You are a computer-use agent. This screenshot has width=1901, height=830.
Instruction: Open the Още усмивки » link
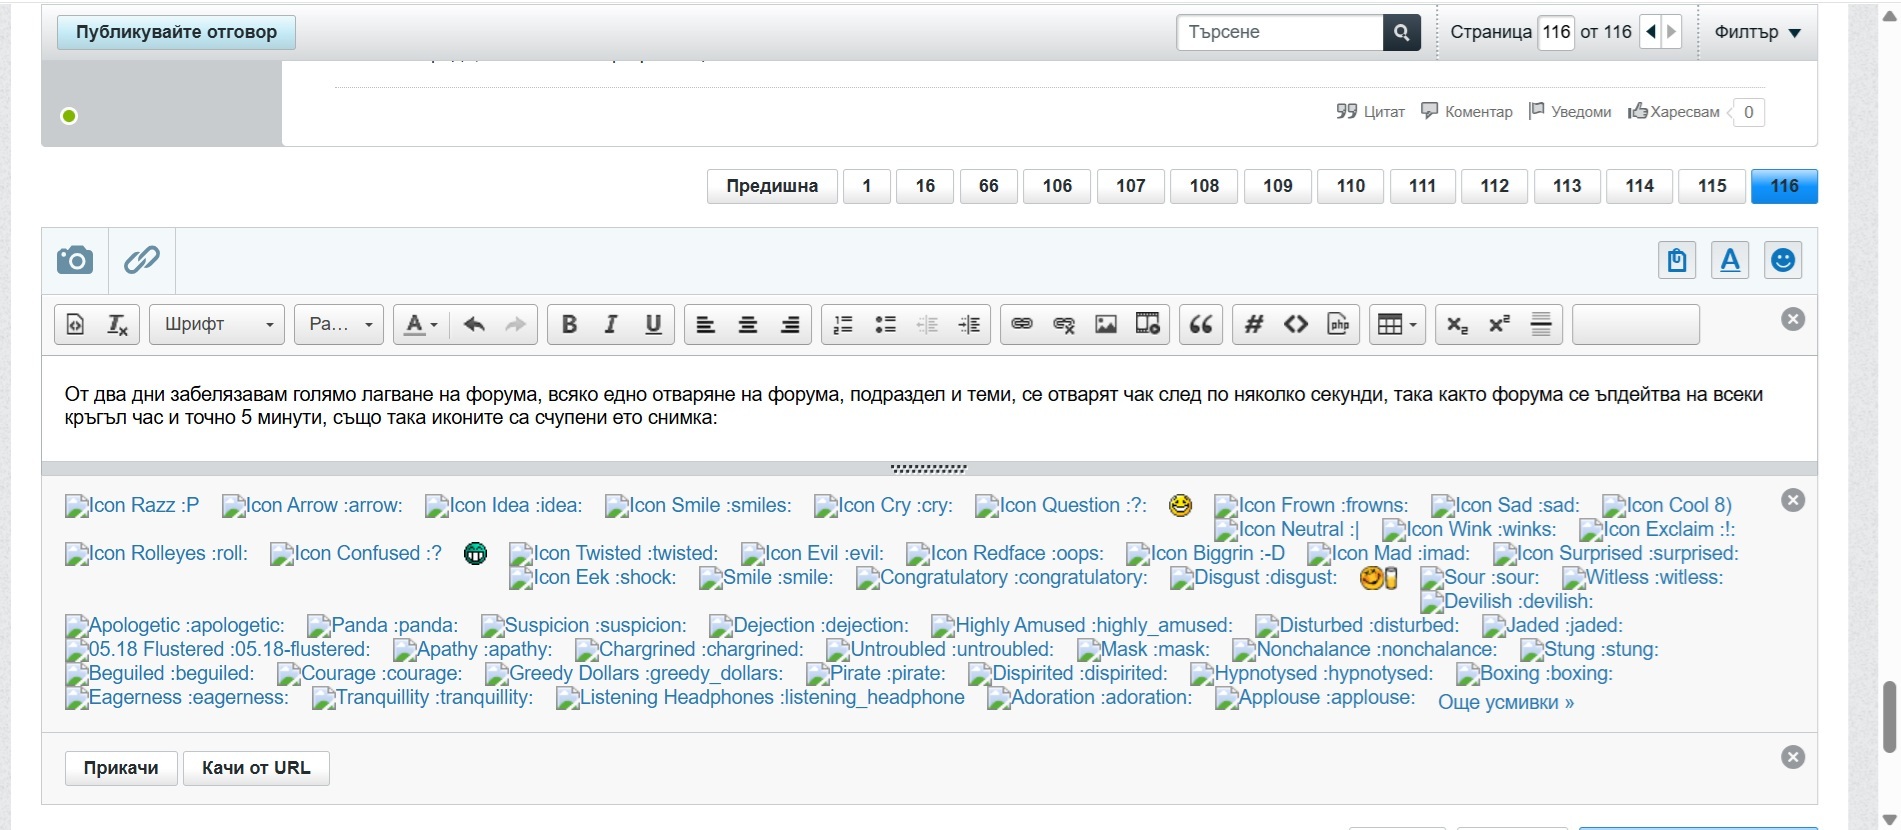pos(1506,702)
